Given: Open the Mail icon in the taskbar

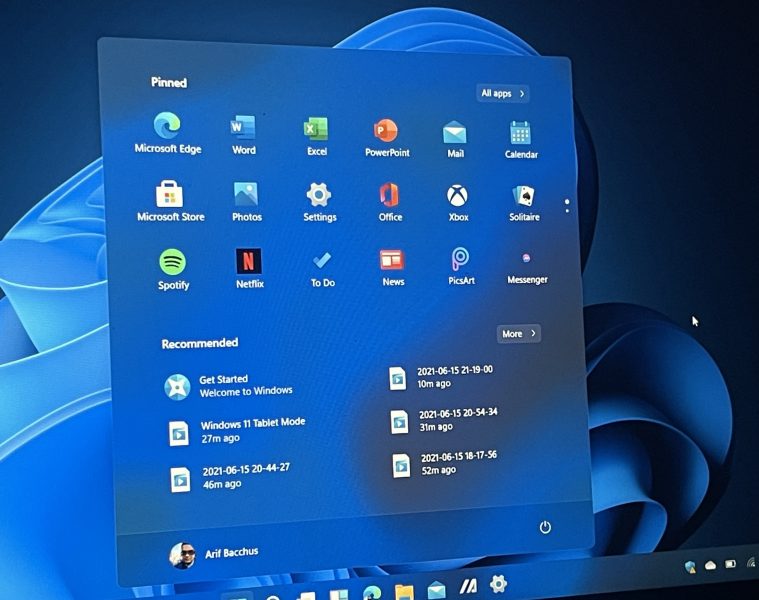Looking at the screenshot, I should [x=437, y=589].
